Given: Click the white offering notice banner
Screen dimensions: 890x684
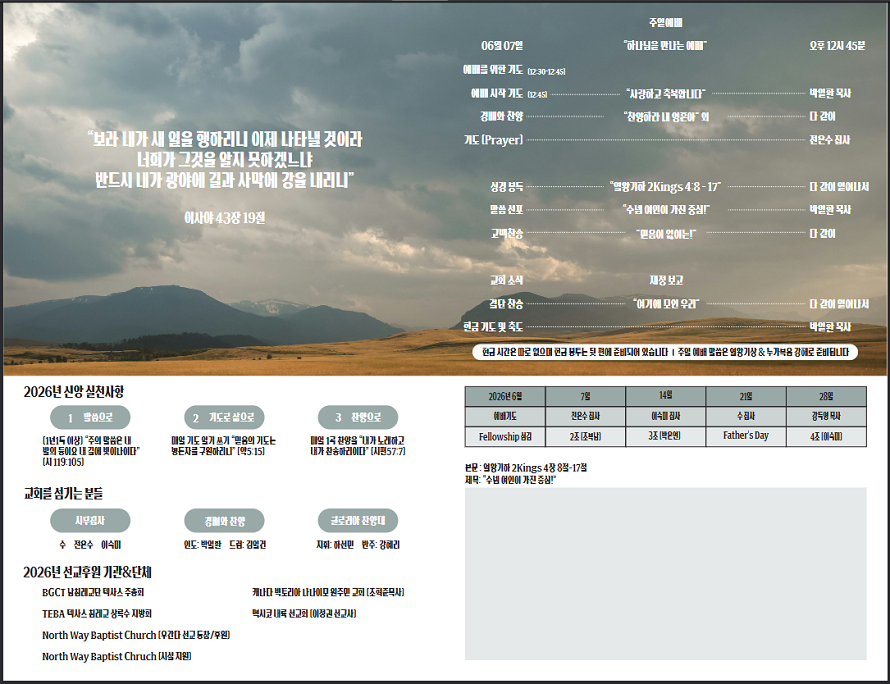Looking at the screenshot, I should pyautogui.click(x=665, y=352).
